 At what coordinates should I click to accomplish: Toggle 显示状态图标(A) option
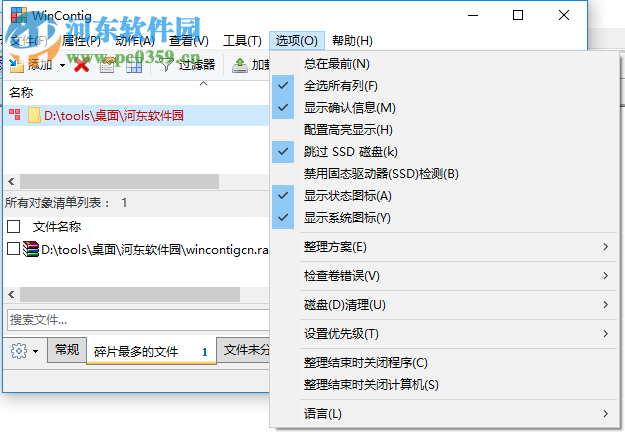click(444, 196)
